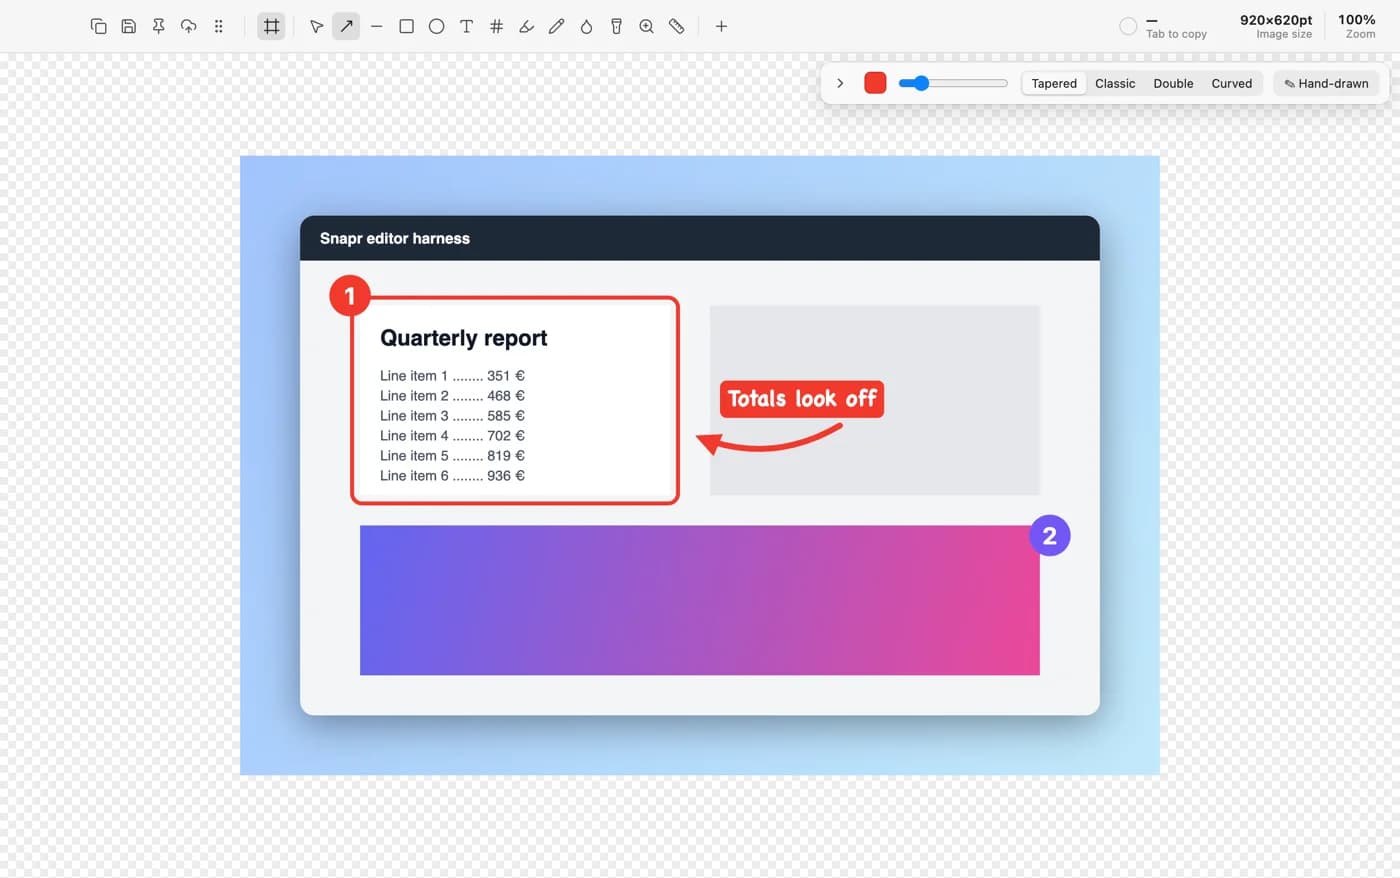Image resolution: width=1400 pixels, height=878 pixels.
Task: Click the plus icon in the toolbar
Action: (x=721, y=26)
